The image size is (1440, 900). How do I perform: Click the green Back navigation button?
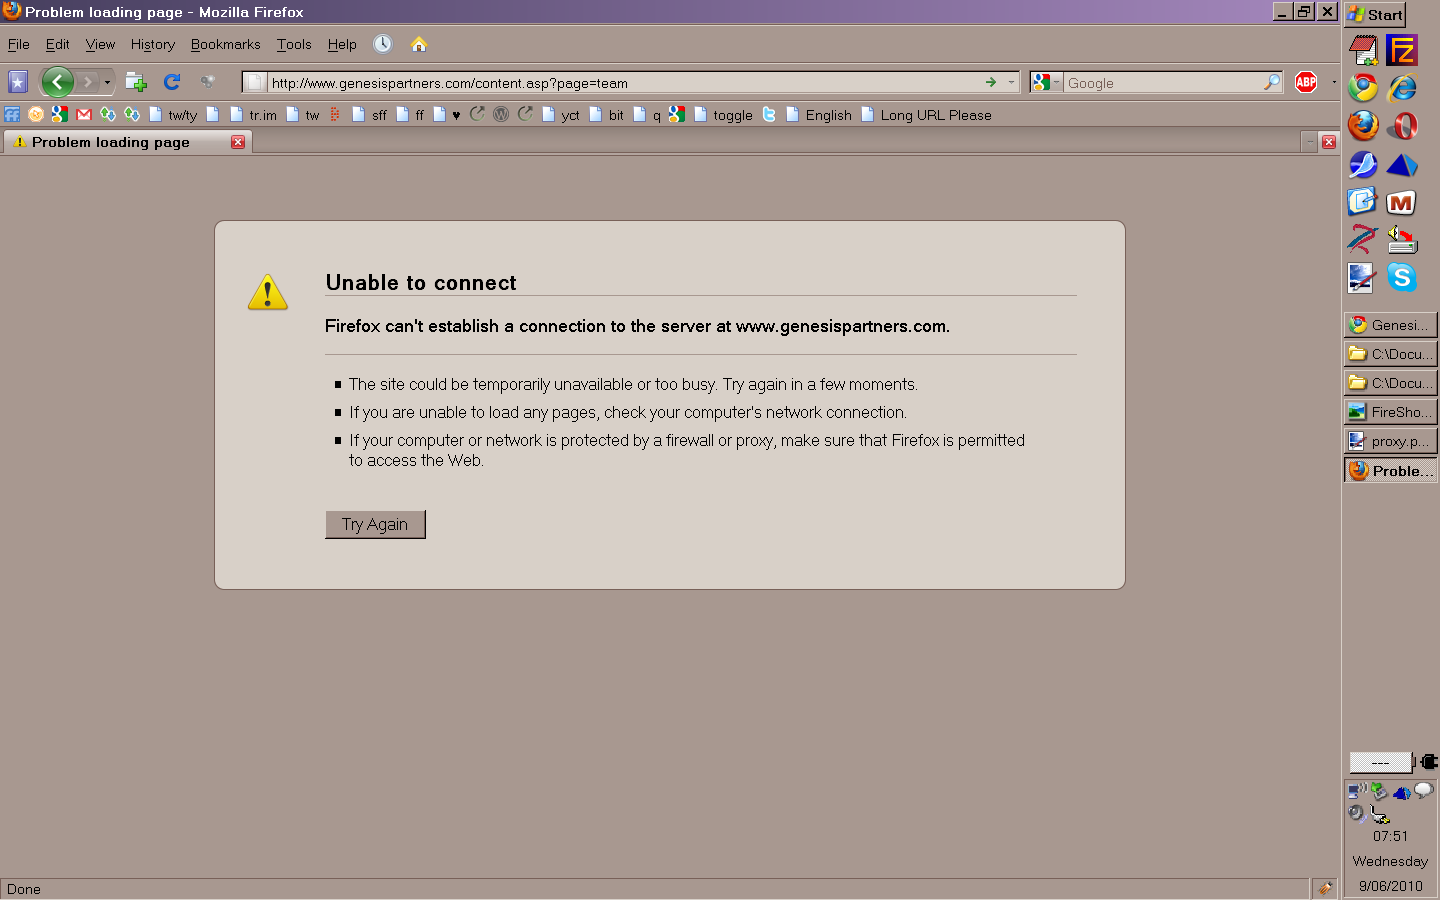[57, 82]
